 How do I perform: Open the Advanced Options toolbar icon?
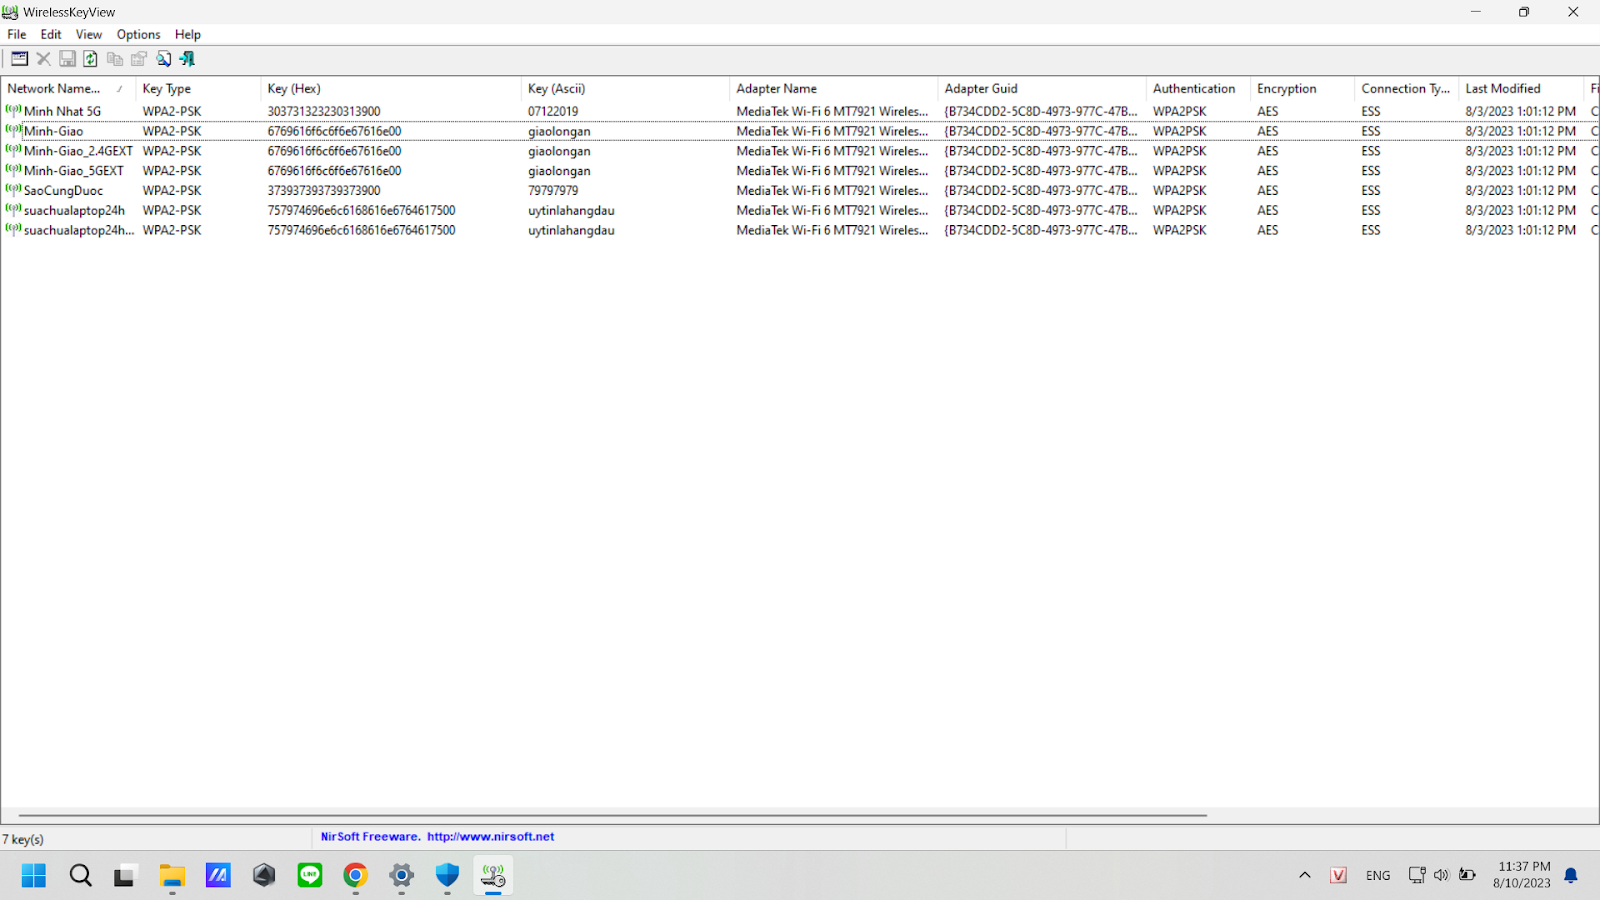(x=19, y=59)
